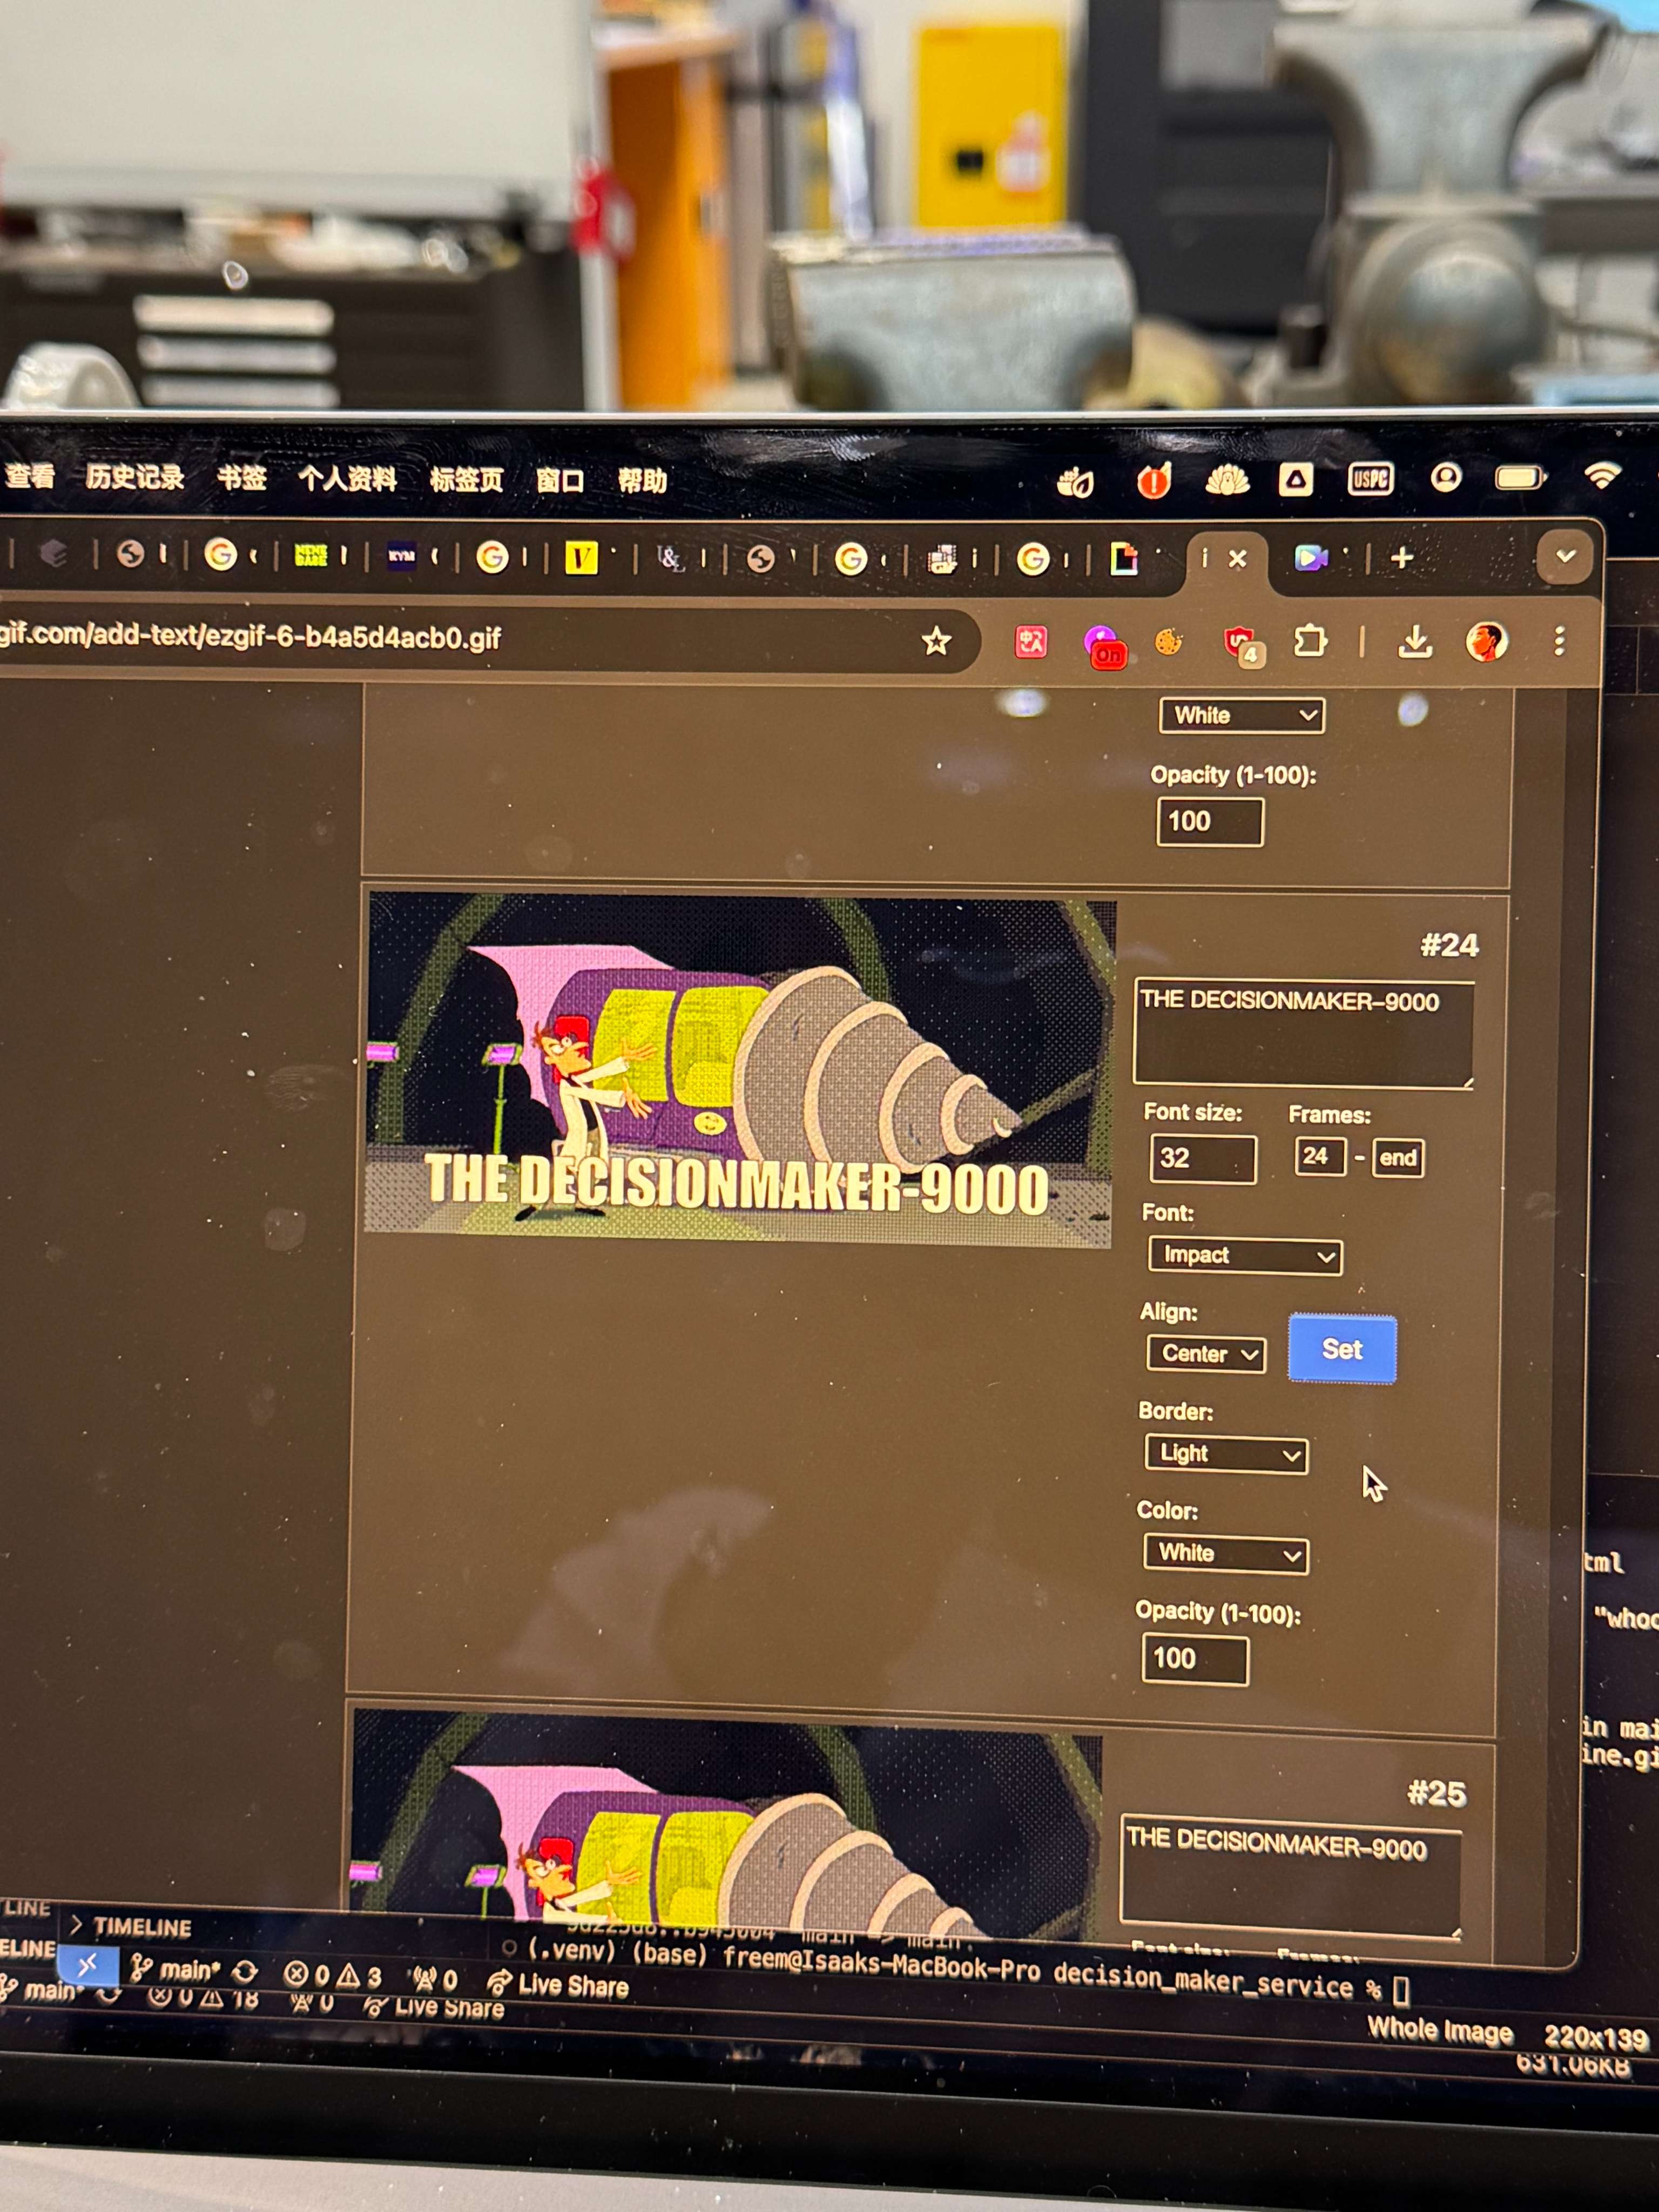Image resolution: width=1659 pixels, height=2212 pixels.
Task: Edit the frame #25 caption text box
Action: point(1290,1877)
